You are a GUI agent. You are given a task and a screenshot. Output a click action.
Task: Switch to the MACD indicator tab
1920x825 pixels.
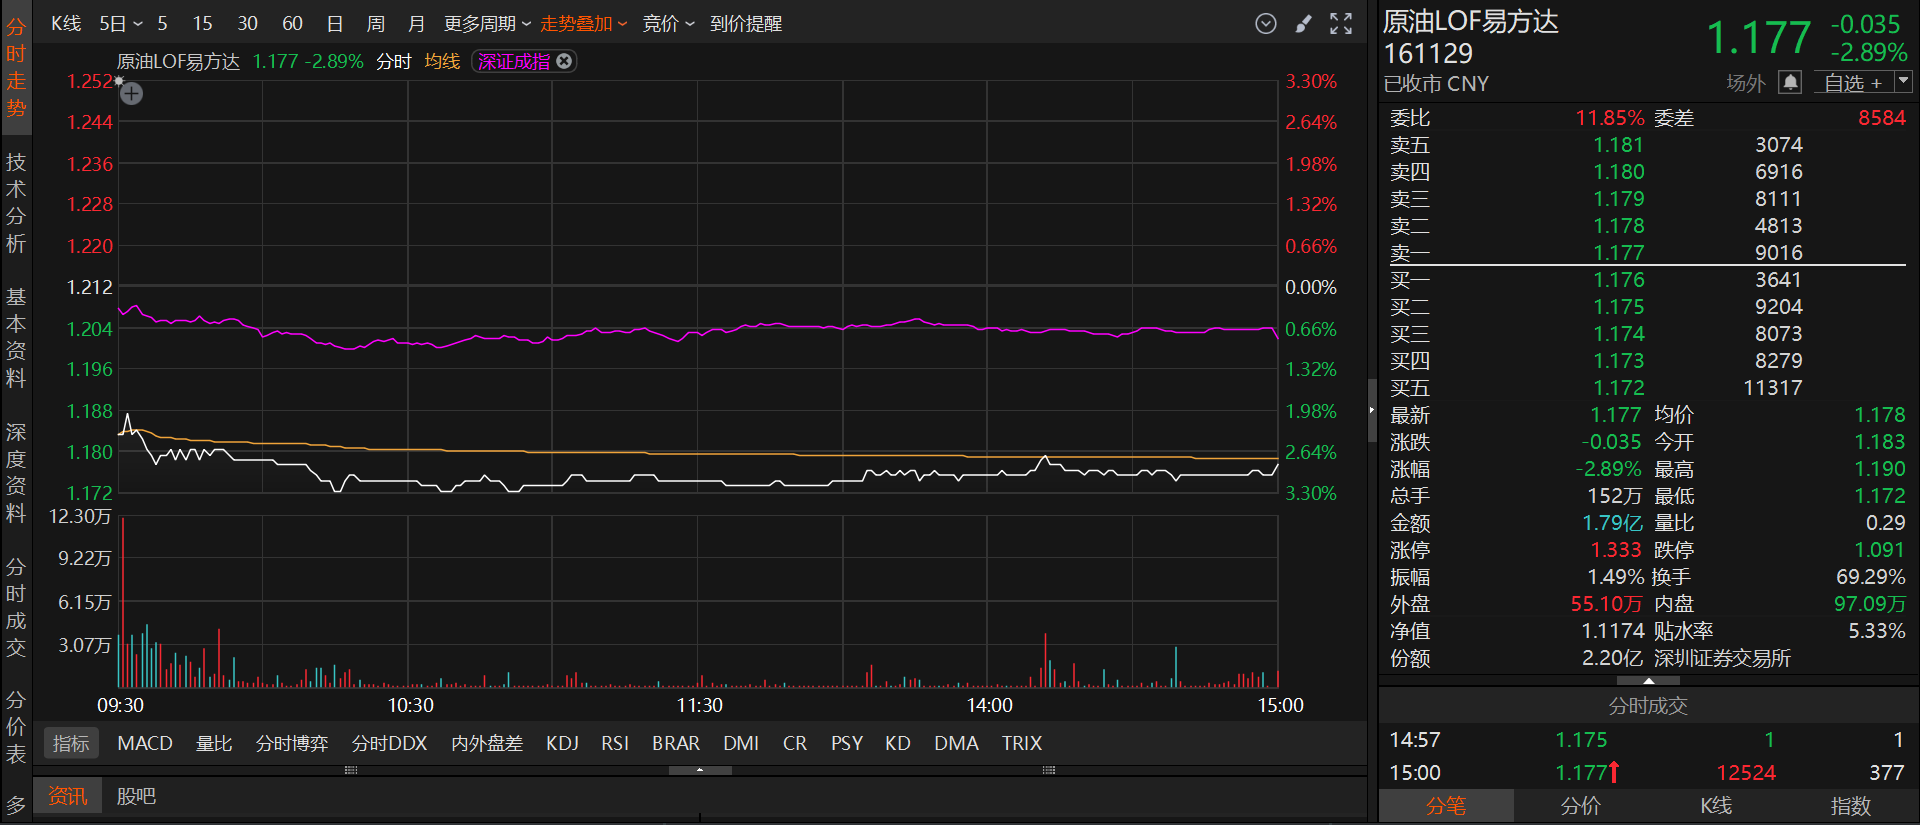(x=145, y=743)
